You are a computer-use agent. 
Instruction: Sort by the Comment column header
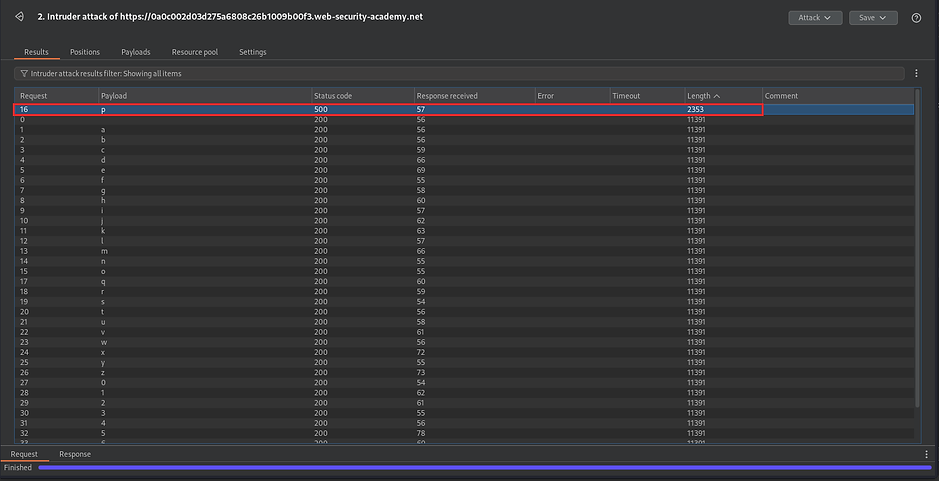838,96
